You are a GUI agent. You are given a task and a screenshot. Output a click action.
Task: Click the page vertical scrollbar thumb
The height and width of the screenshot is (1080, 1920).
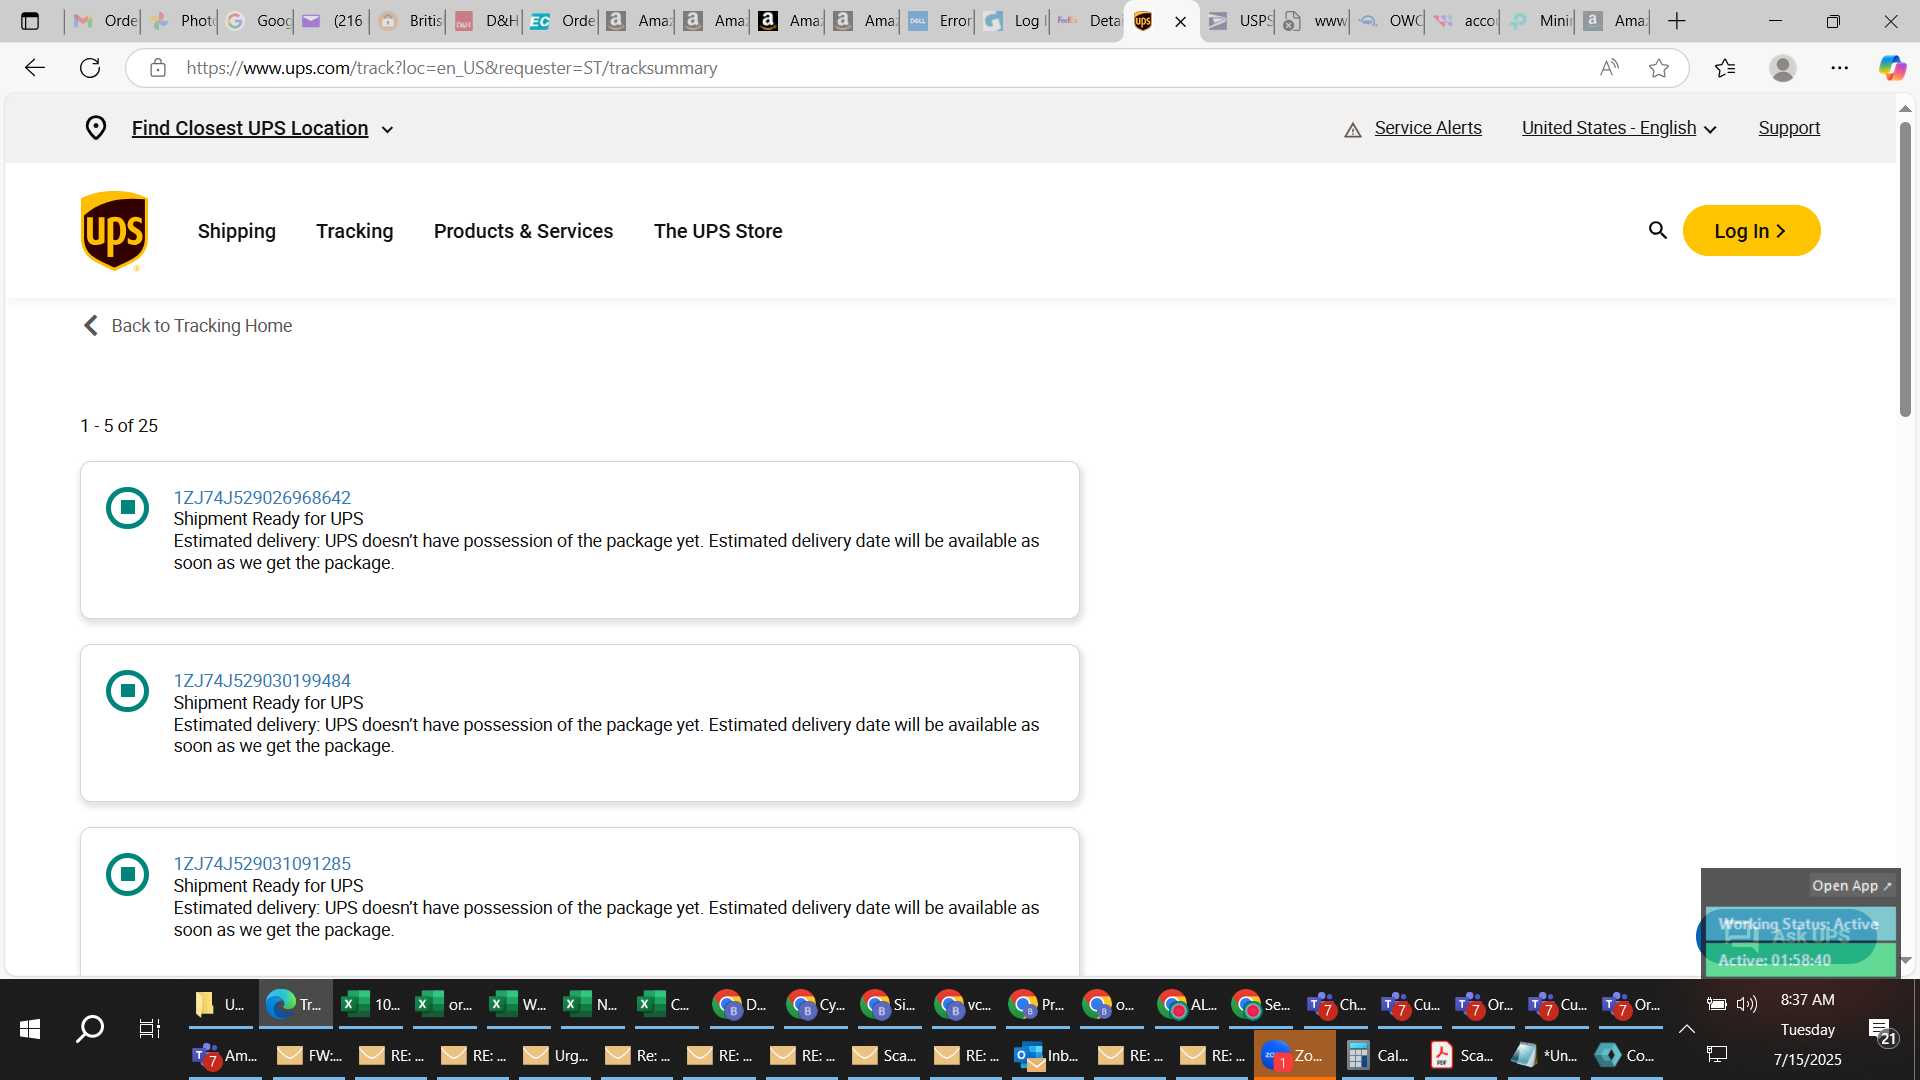pyautogui.click(x=1905, y=270)
